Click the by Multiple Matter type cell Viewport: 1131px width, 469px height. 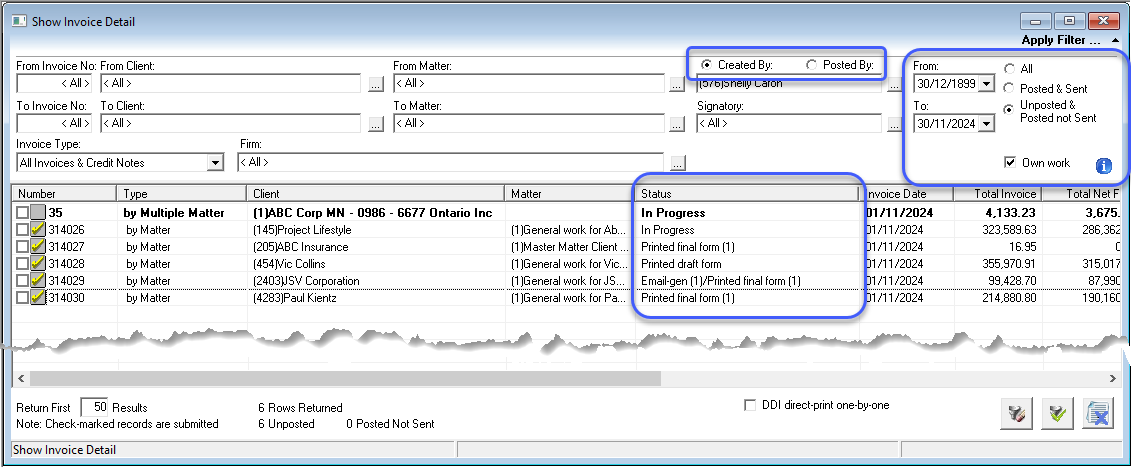[x=182, y=213]
